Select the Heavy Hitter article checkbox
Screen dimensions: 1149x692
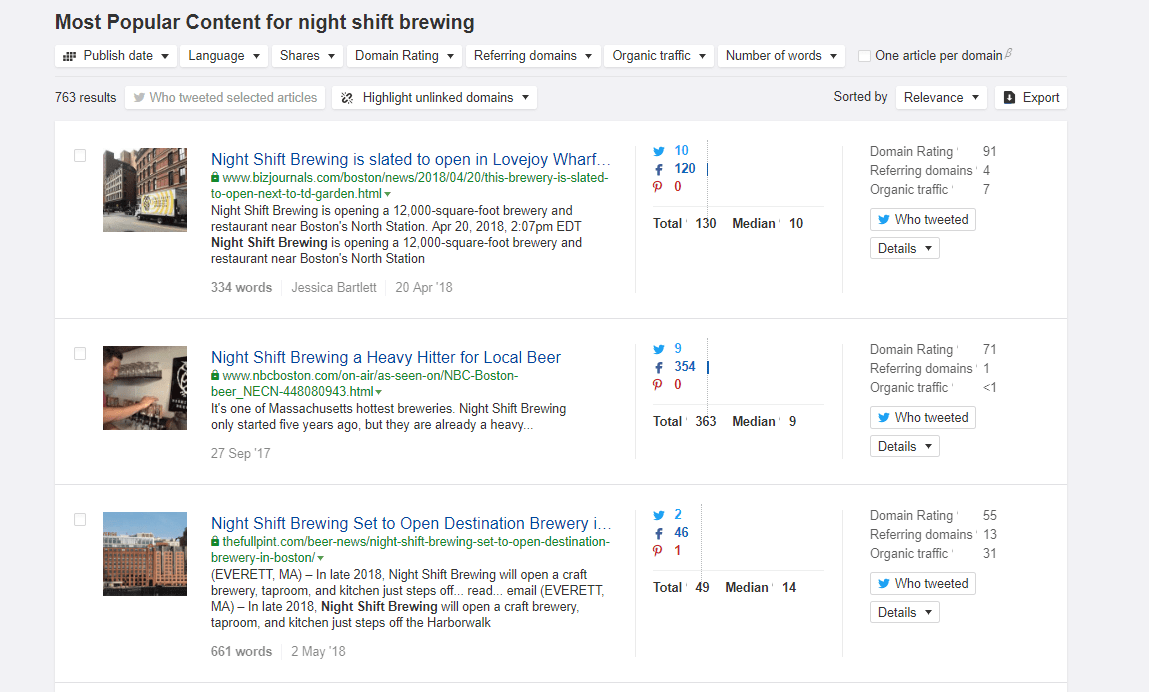coord(80,353)
